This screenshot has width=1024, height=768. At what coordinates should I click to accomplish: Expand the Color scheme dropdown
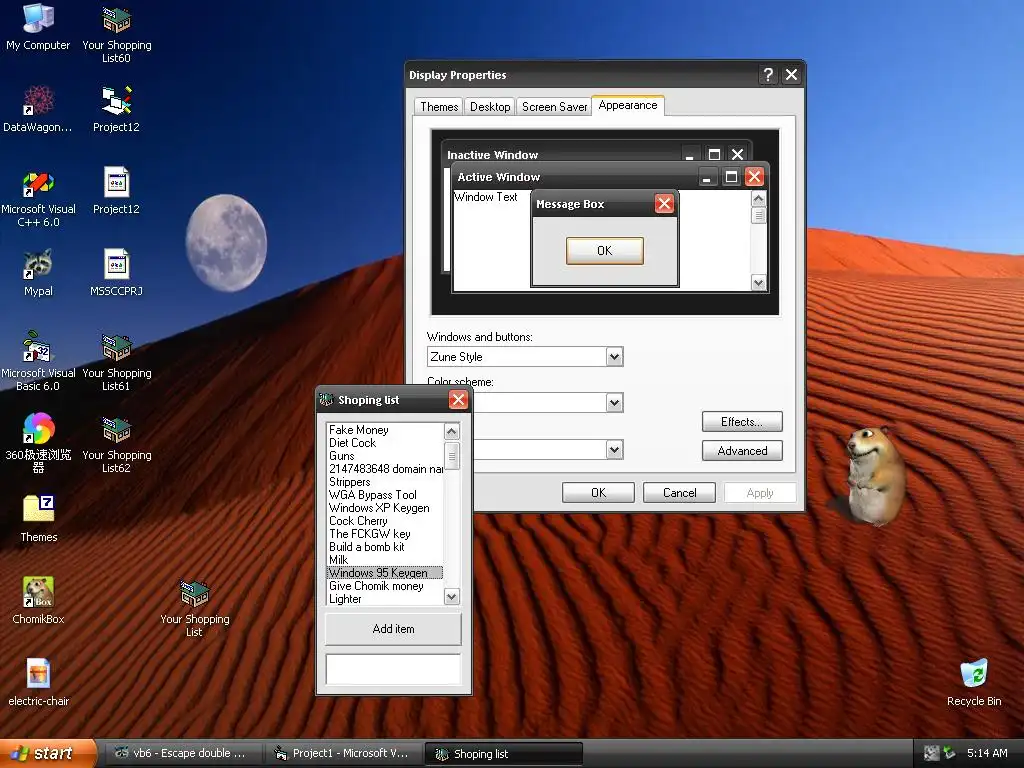[x=614, y=402]
